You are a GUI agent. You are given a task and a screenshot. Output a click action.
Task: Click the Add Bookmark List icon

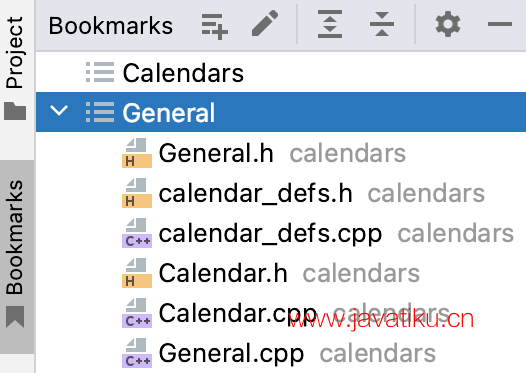pyautogui.click(x=215, y=26)
